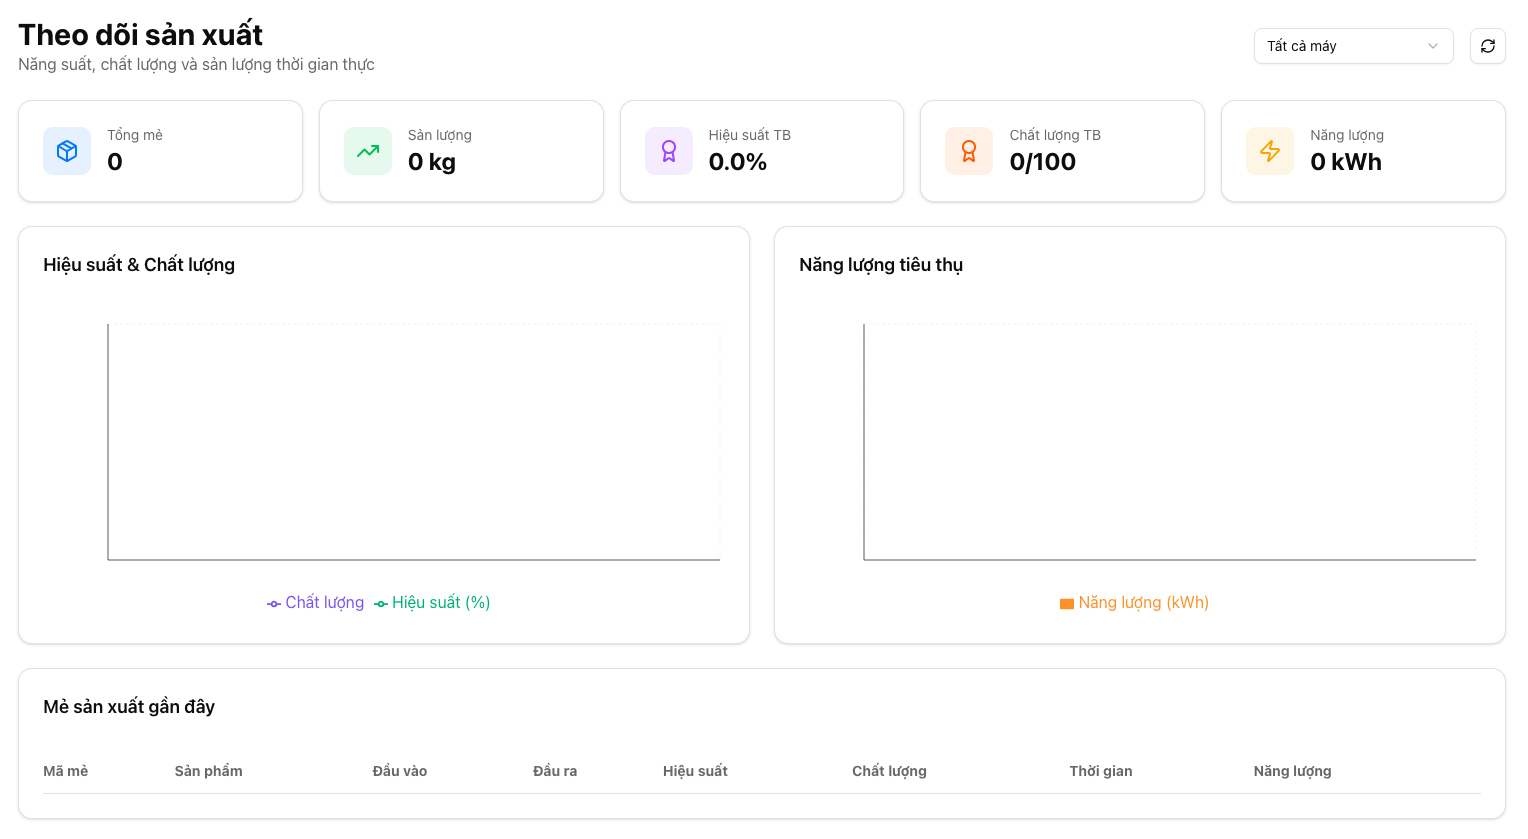Click the Mã mẻ column header
Image resolution: width=1528 pixels, height=839 pixels.
click(66, 771)
